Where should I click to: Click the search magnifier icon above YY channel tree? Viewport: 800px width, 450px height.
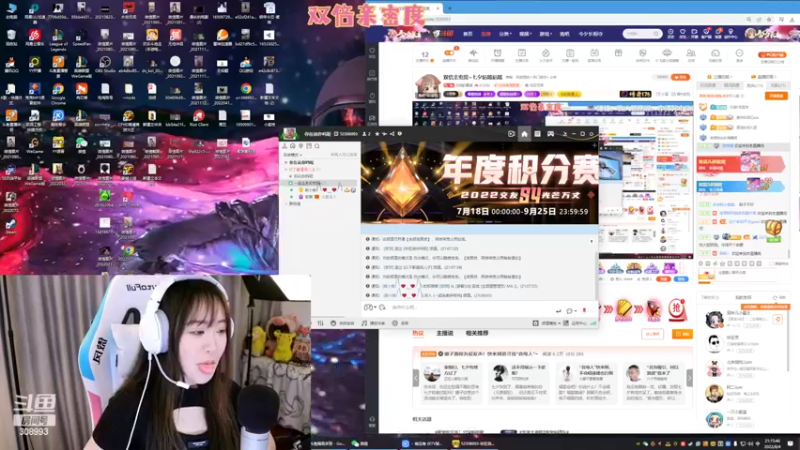click(317, 146)
